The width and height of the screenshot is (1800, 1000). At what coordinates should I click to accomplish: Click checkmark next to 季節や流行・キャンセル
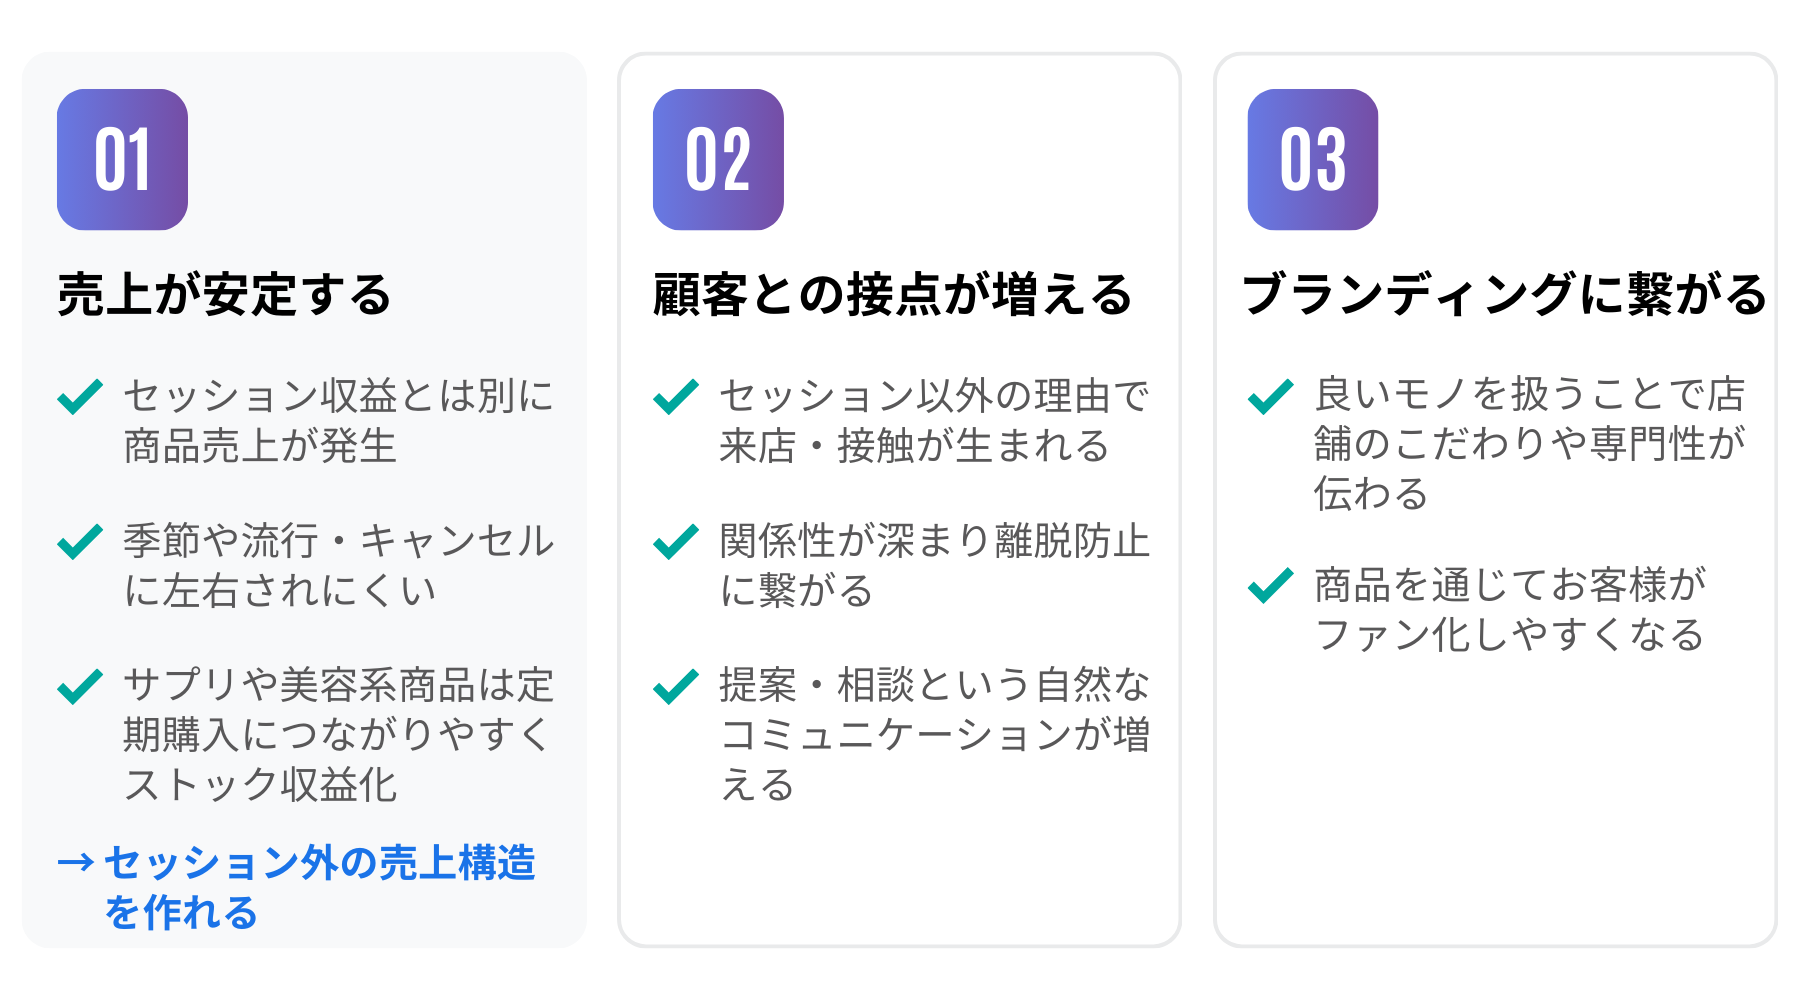tap(80, 541)
